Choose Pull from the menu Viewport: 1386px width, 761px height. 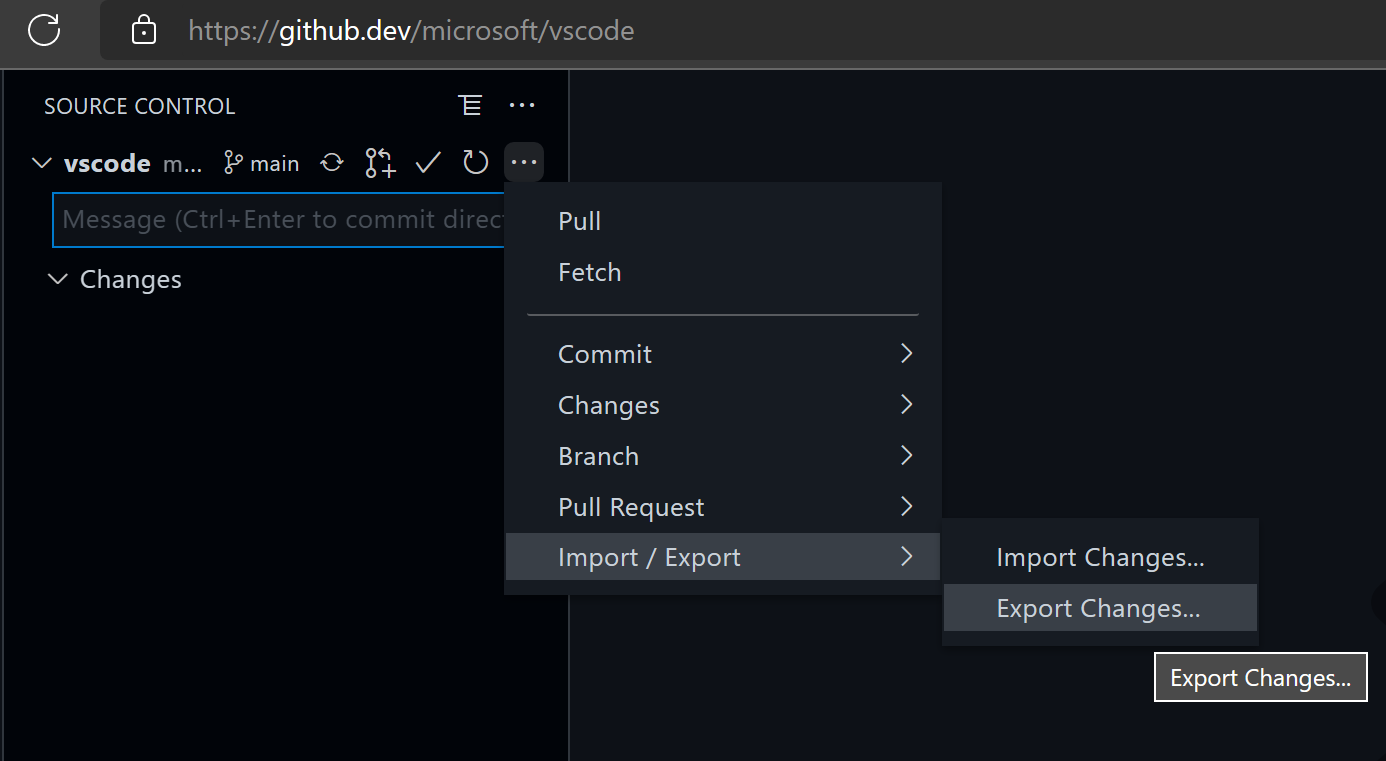point(723,221)
